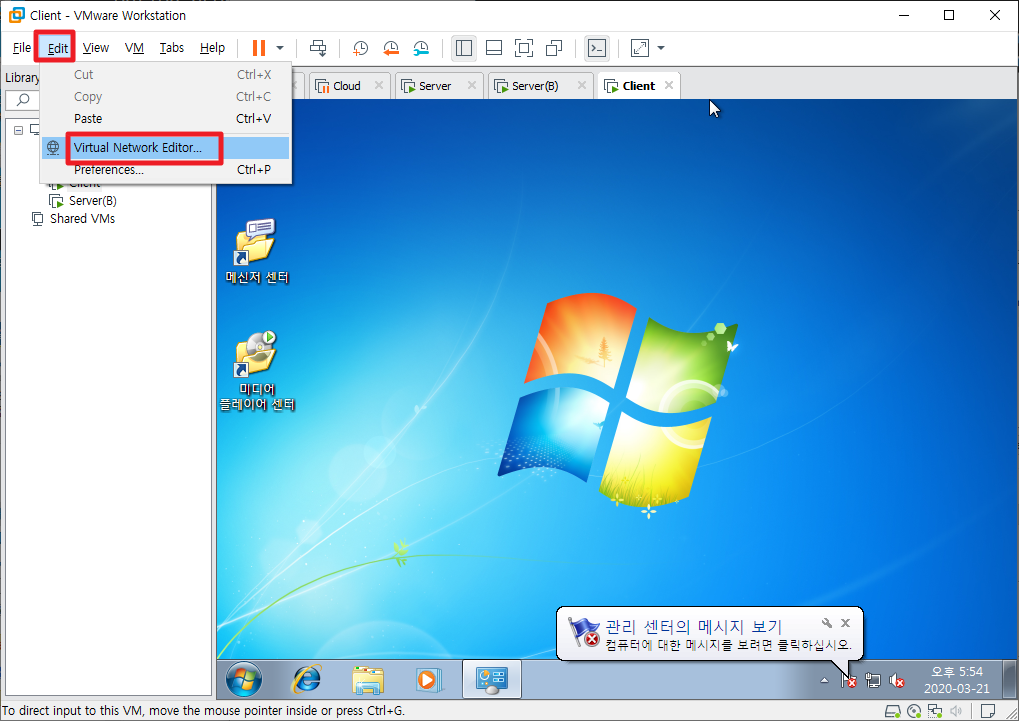Take a snapshot of this VM
1019x721 pixels.
coord(360,48)
